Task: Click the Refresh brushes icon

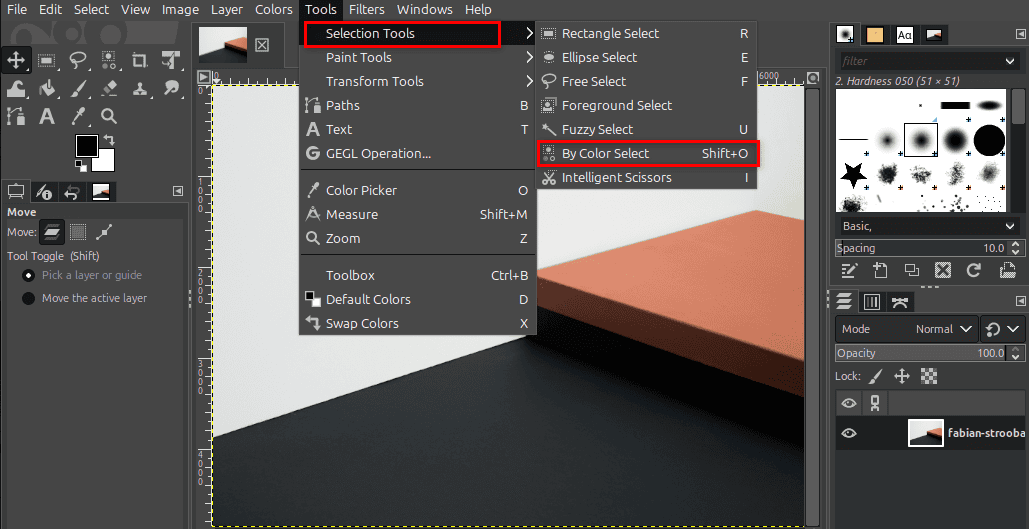Action: pyautogui.click(x=974, y=270)
